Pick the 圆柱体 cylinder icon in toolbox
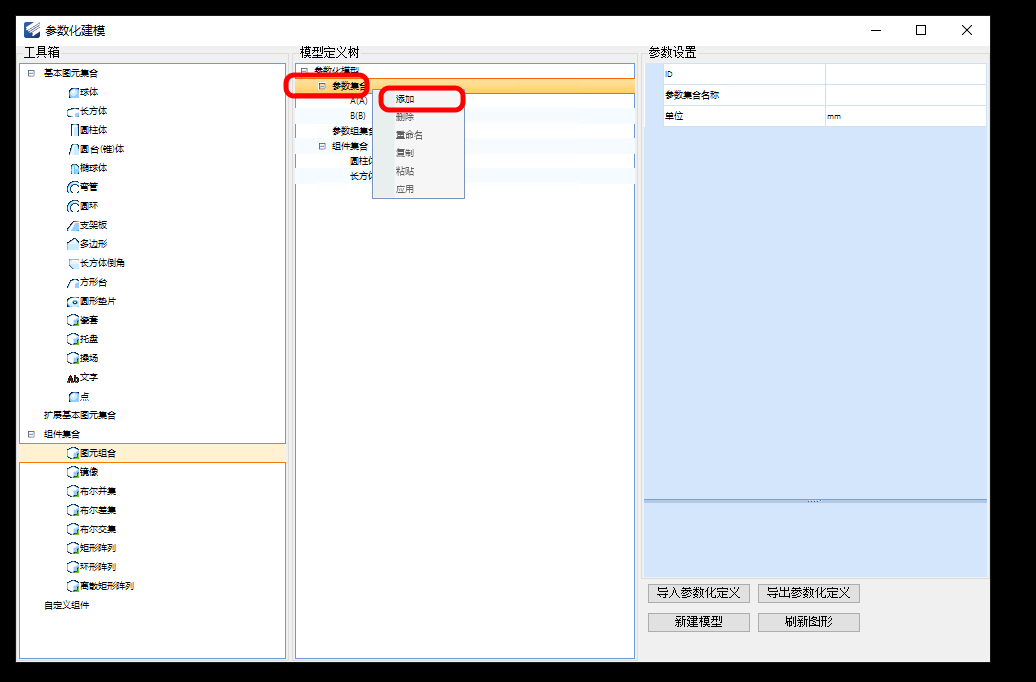This screenshot has height=682, width=1036. (73, 130)
